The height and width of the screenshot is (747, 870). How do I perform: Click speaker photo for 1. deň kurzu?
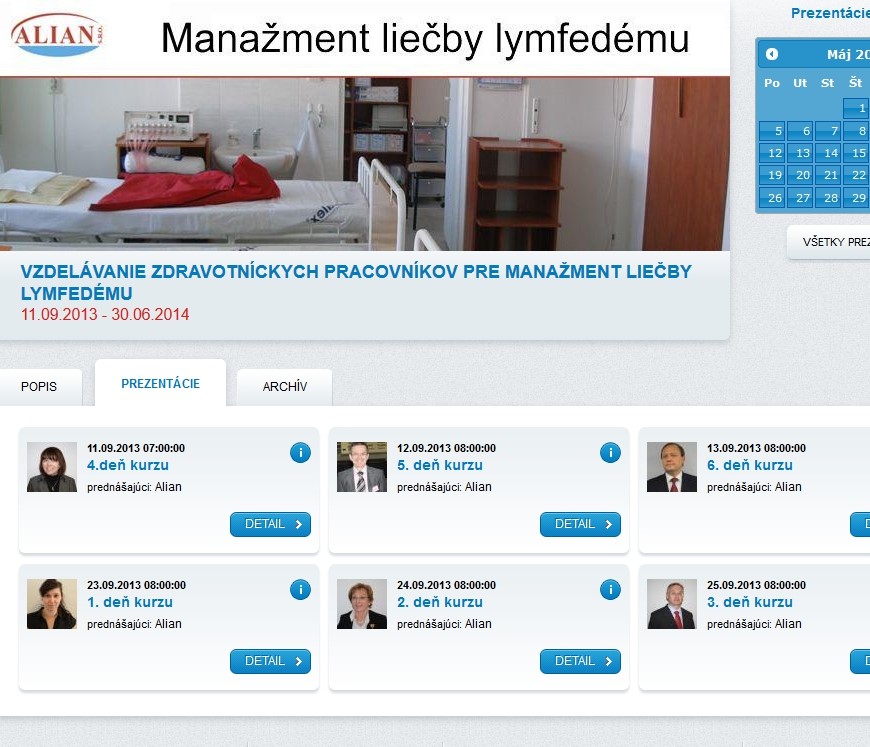point(52,604)
